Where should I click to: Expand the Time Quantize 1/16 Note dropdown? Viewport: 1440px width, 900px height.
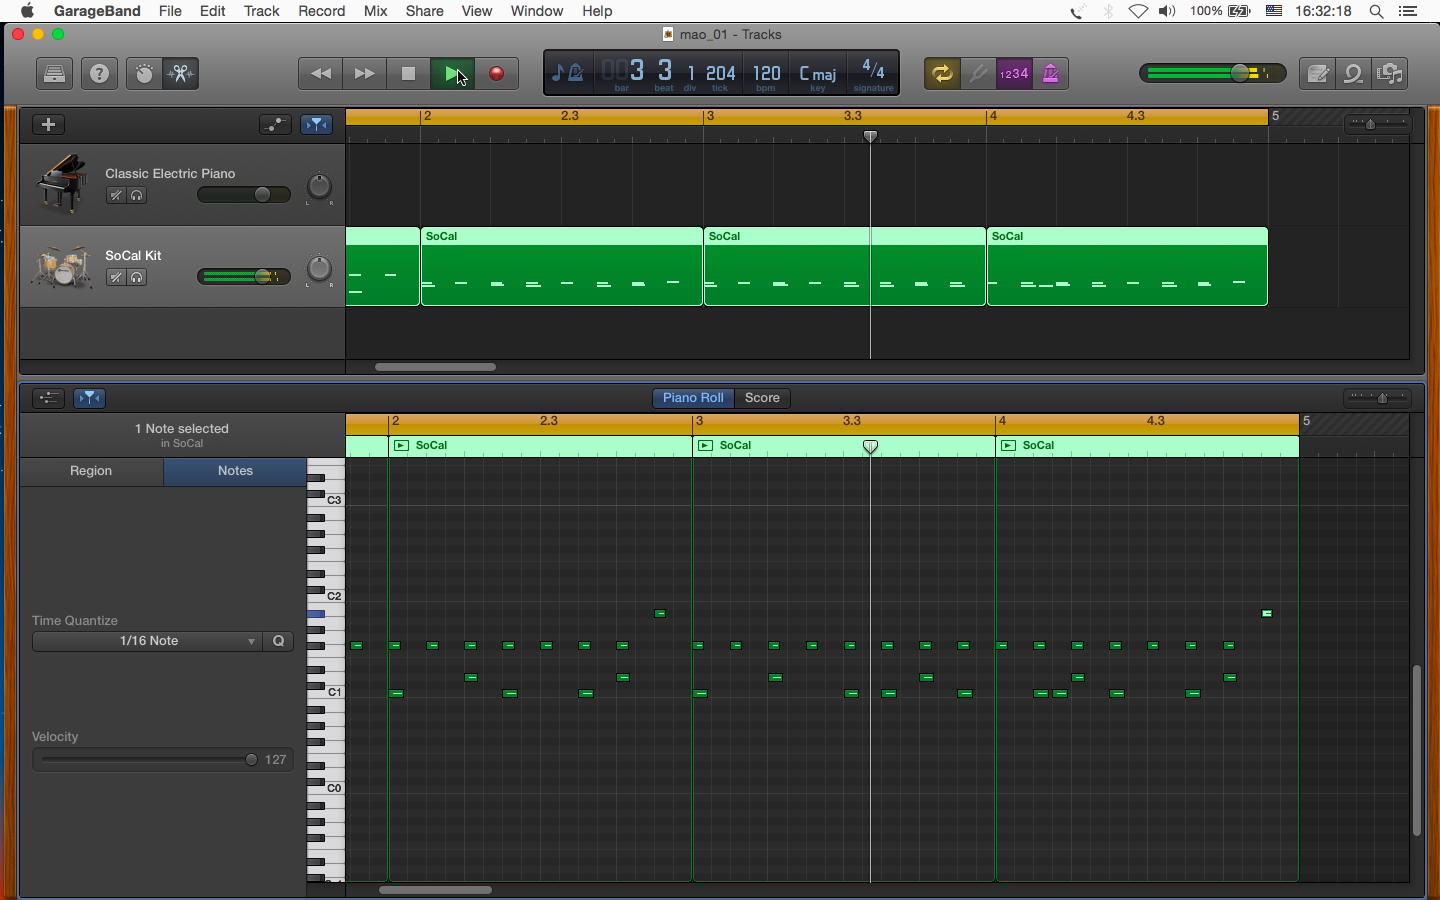point(148,641)
